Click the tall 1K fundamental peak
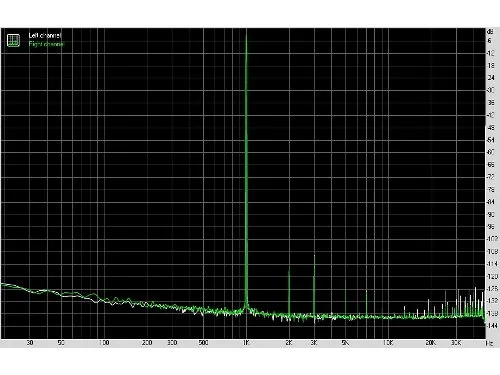 (246, 167)
